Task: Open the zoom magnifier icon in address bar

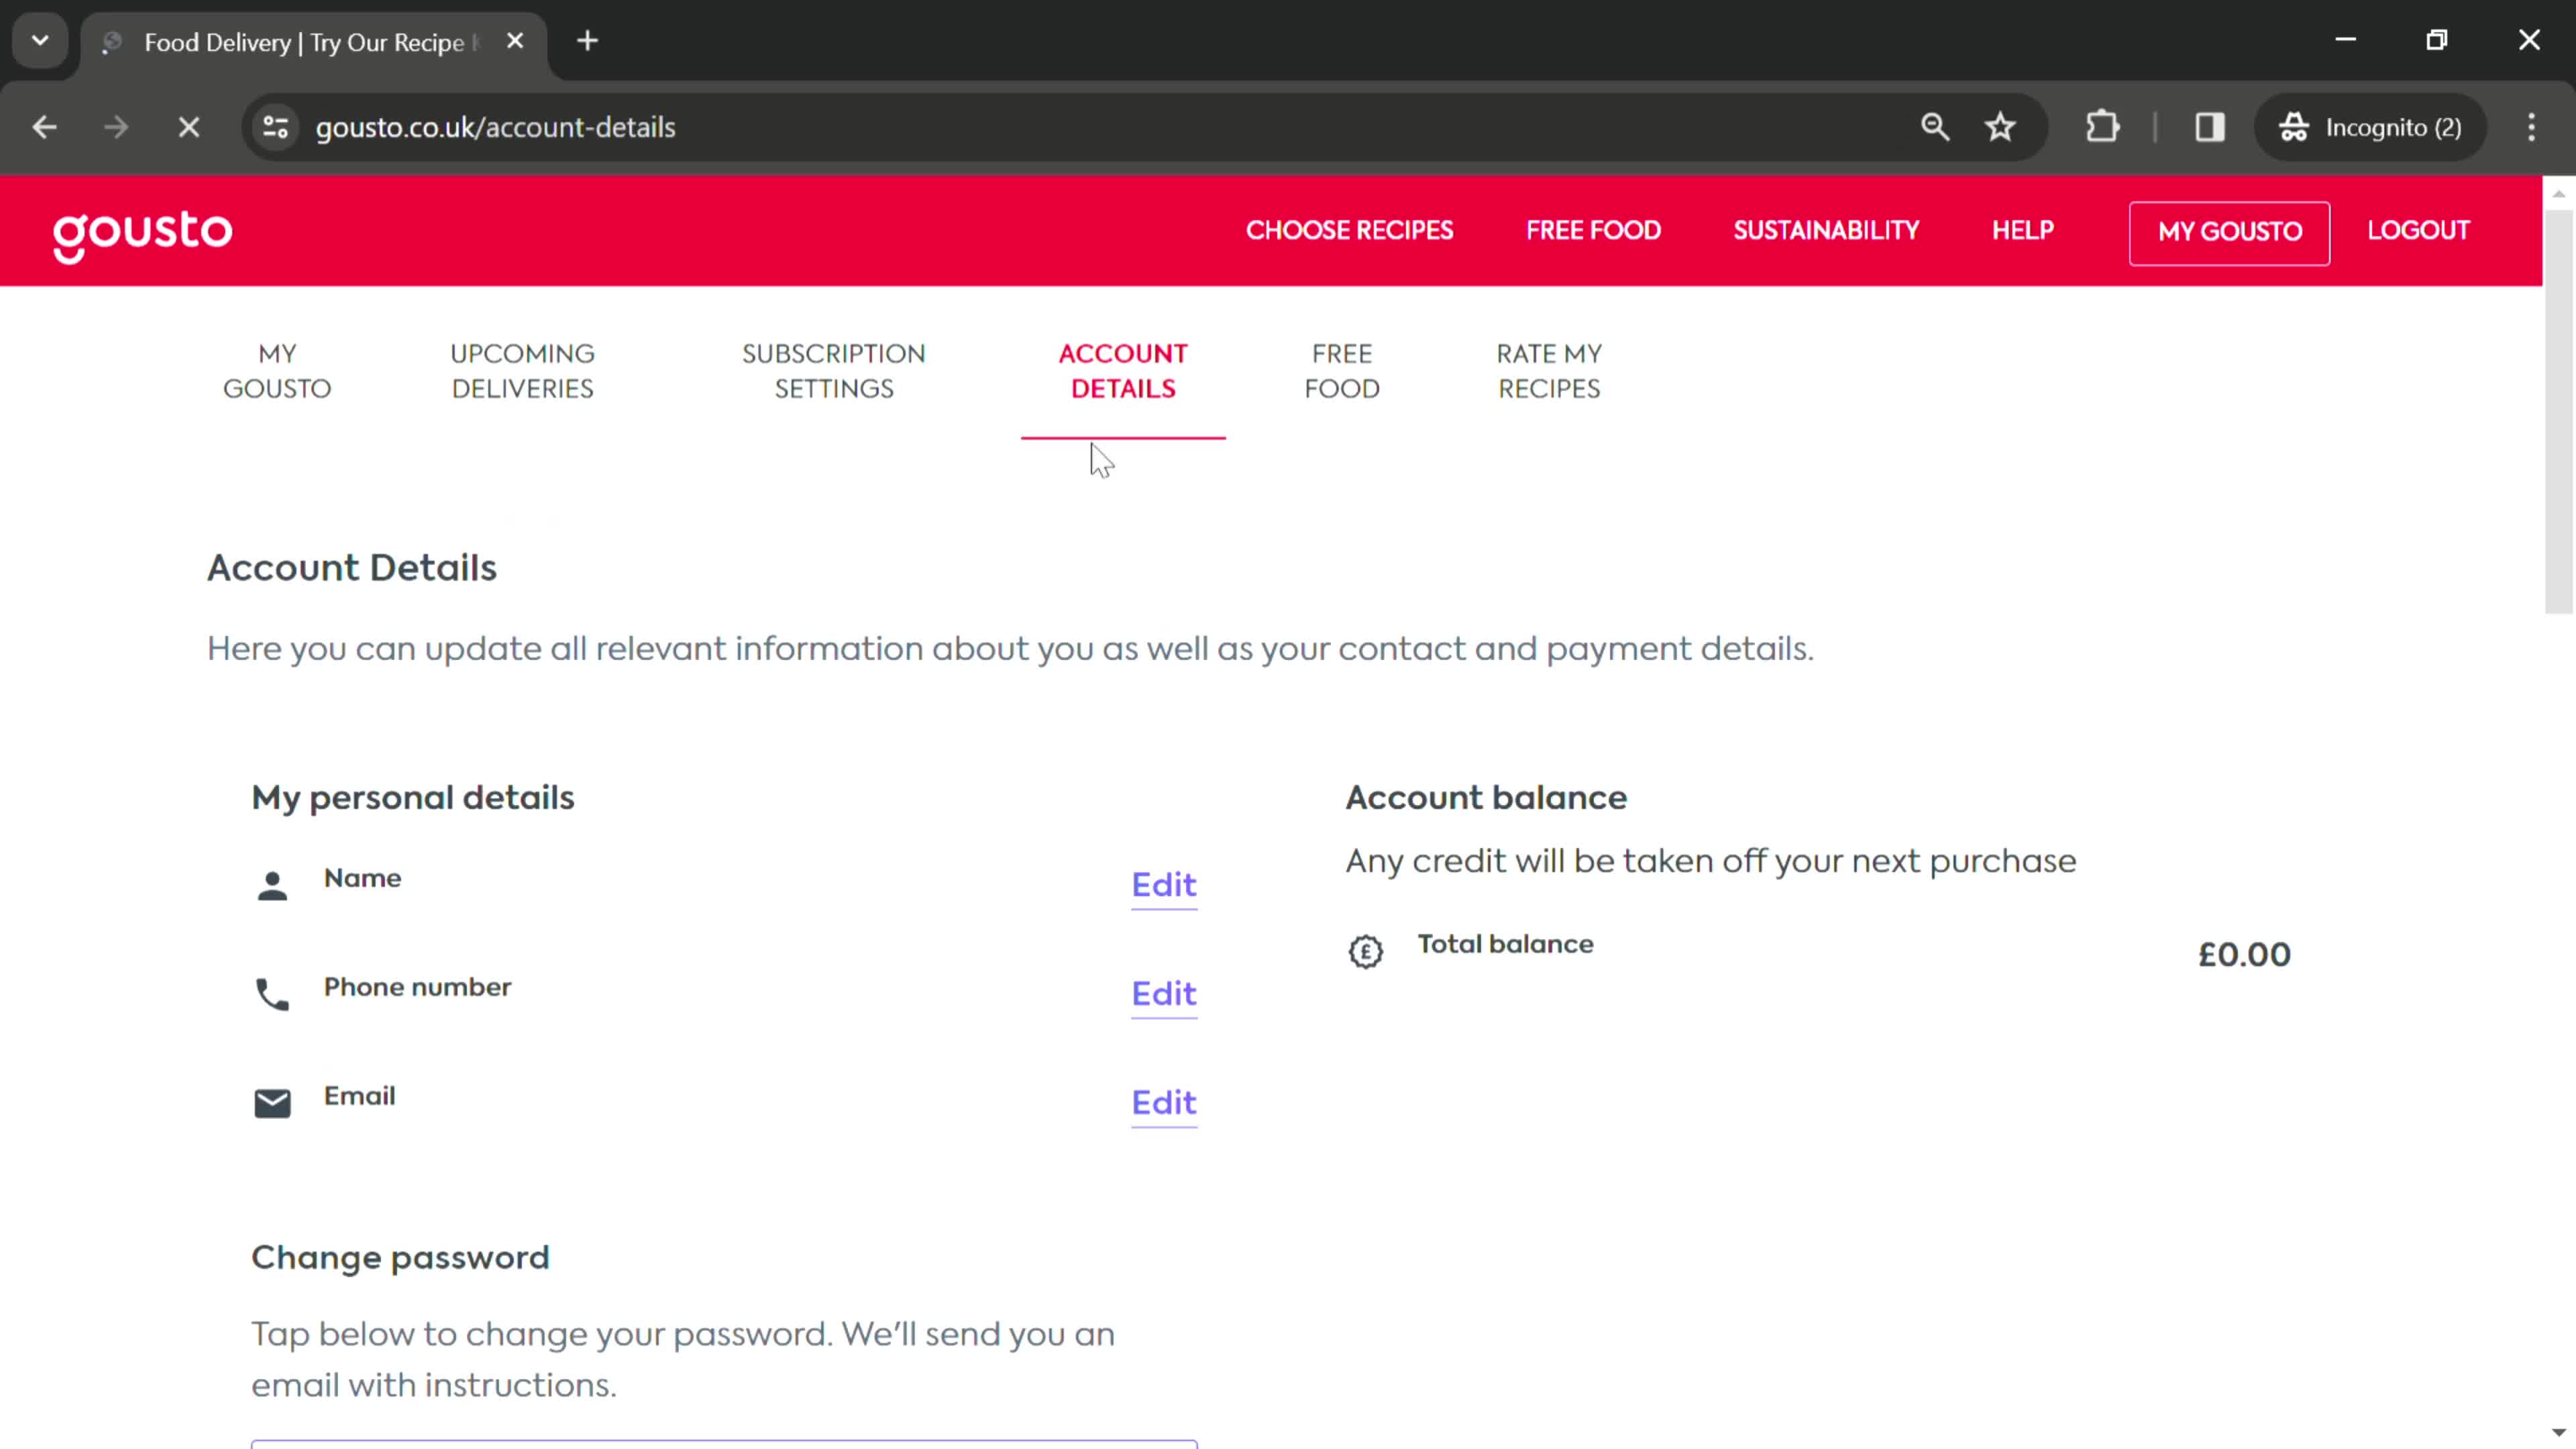Action: [1935, 127]
